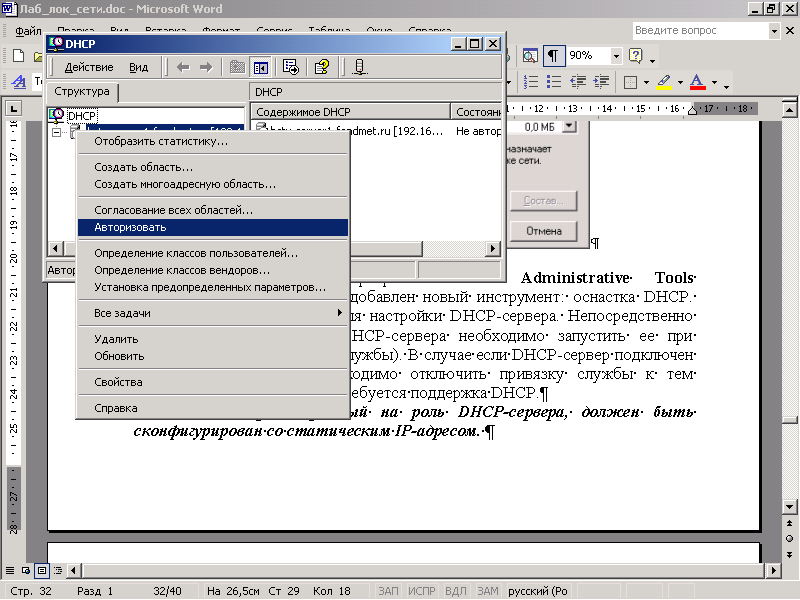Click Select Browse Object circle button
This screenshot has width=800, height=600.
(789, 539)
